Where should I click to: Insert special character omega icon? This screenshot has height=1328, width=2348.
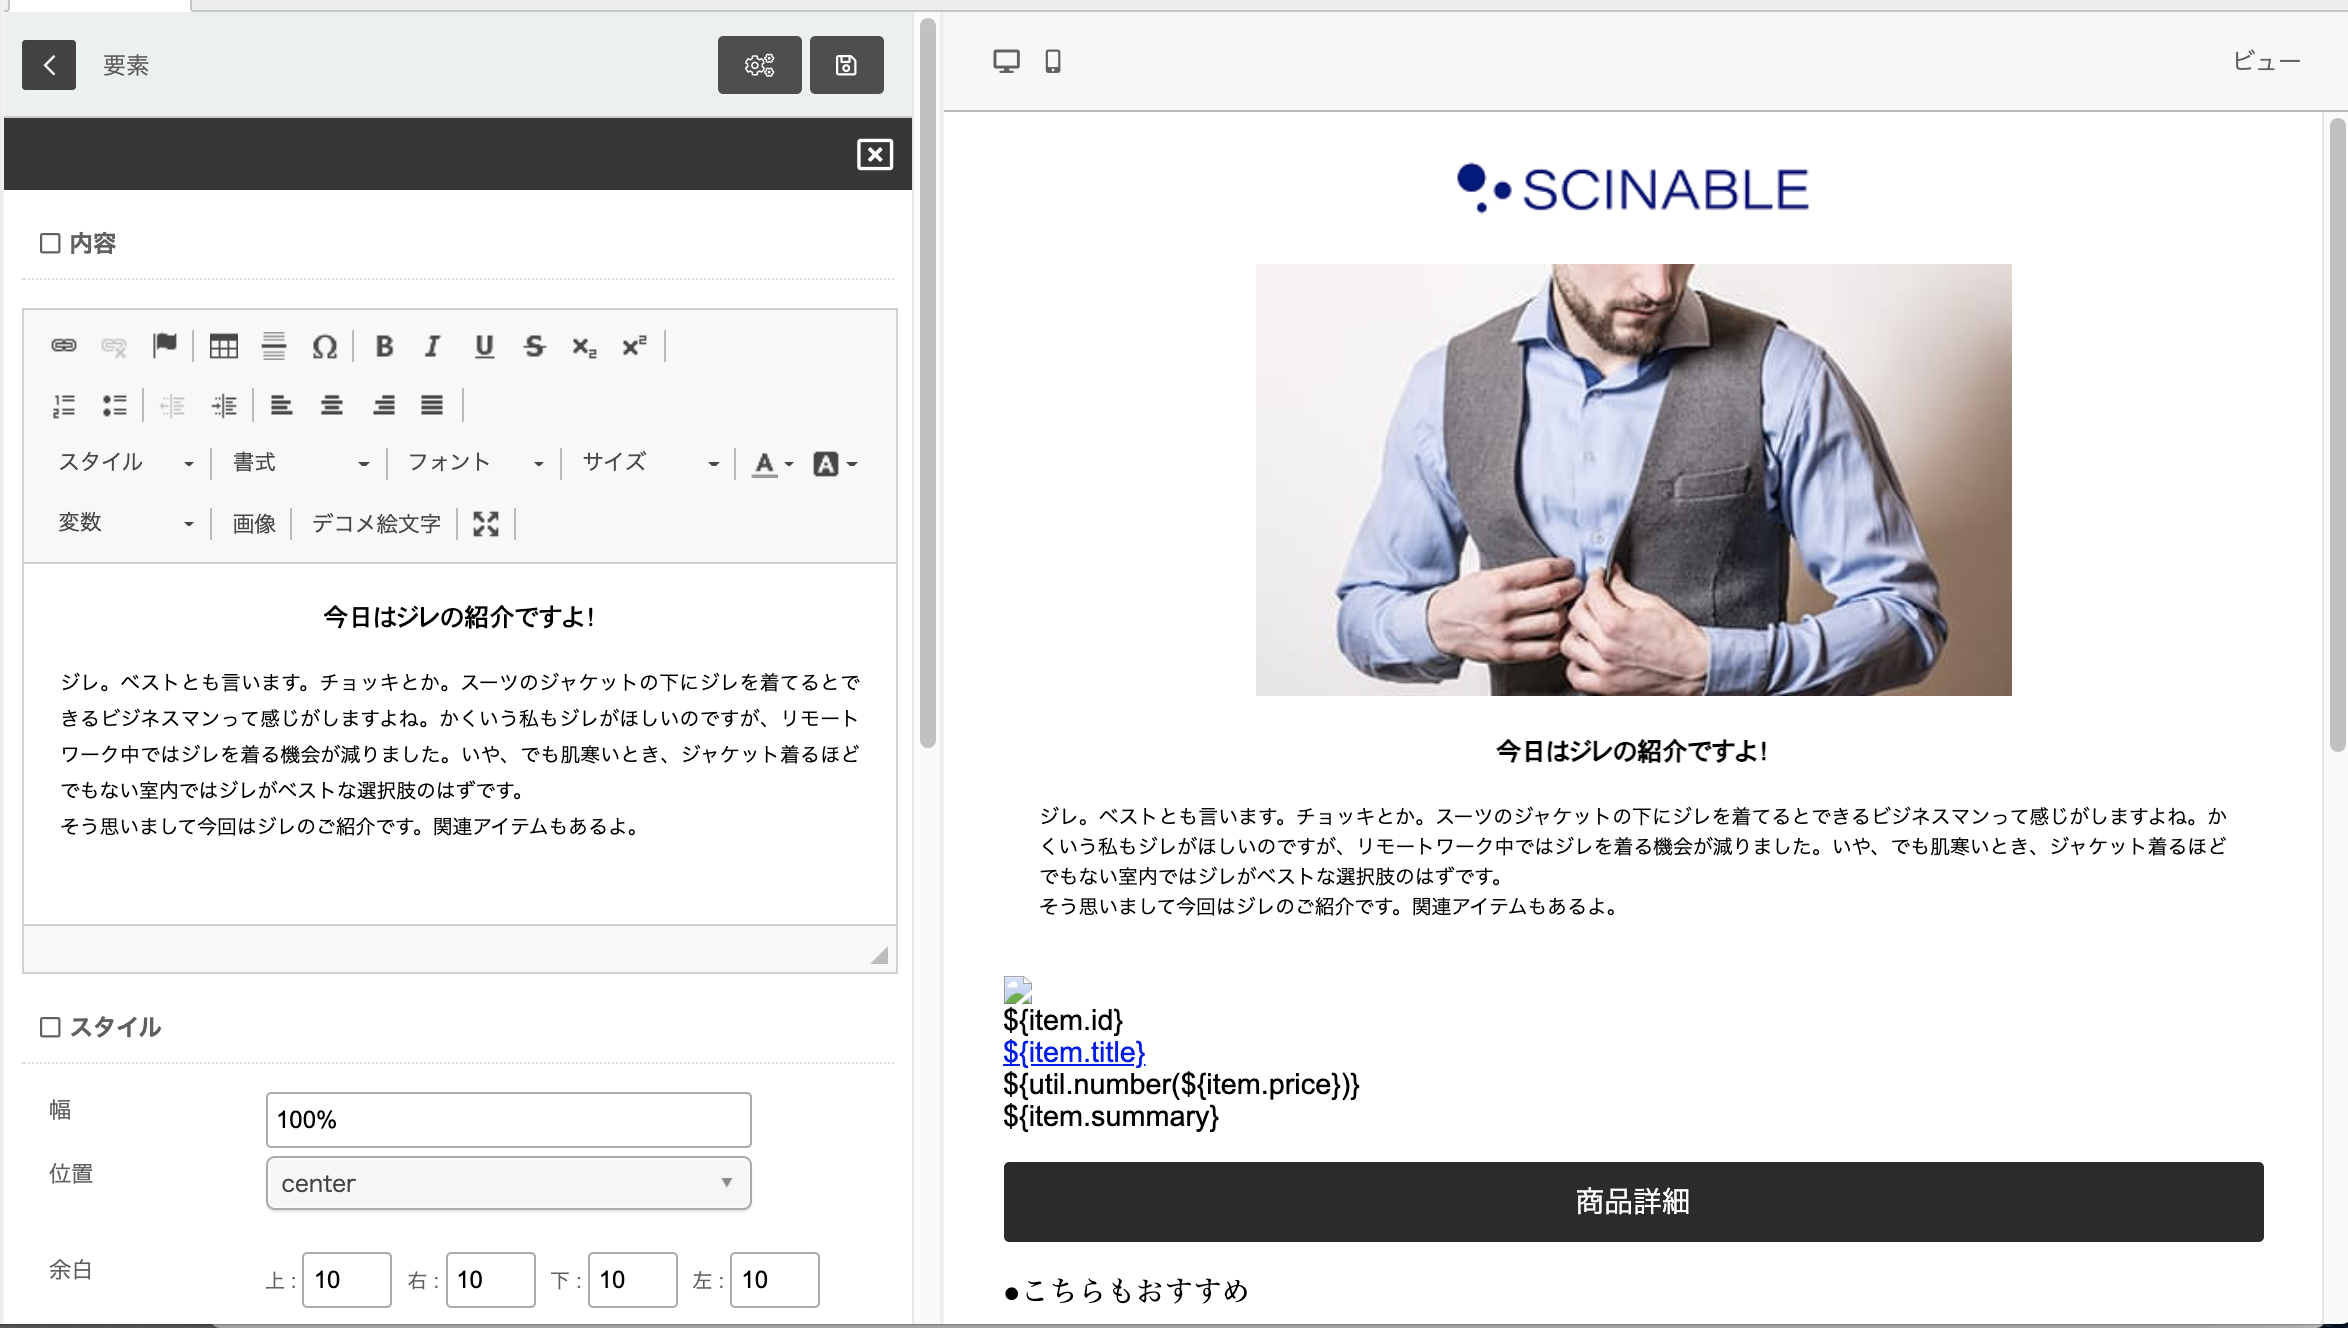pos(324,346)
